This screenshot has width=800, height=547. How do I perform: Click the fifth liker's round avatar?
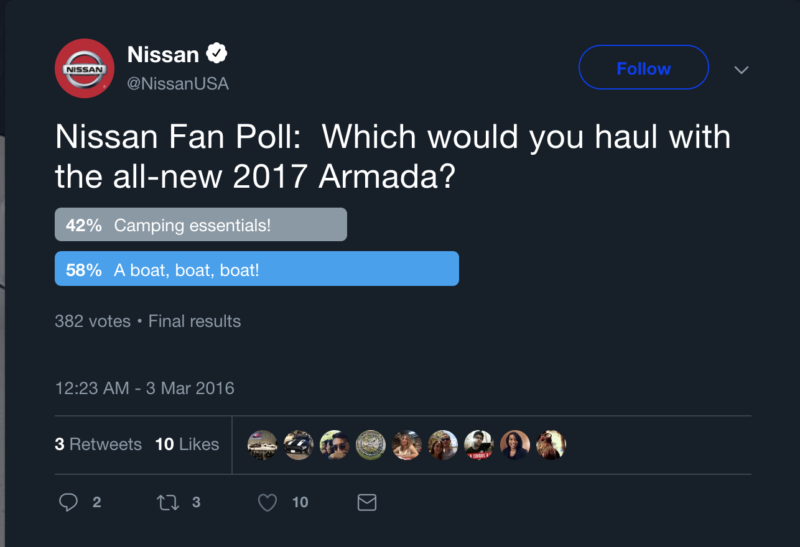pyautogui.click(x=407, y=444)
